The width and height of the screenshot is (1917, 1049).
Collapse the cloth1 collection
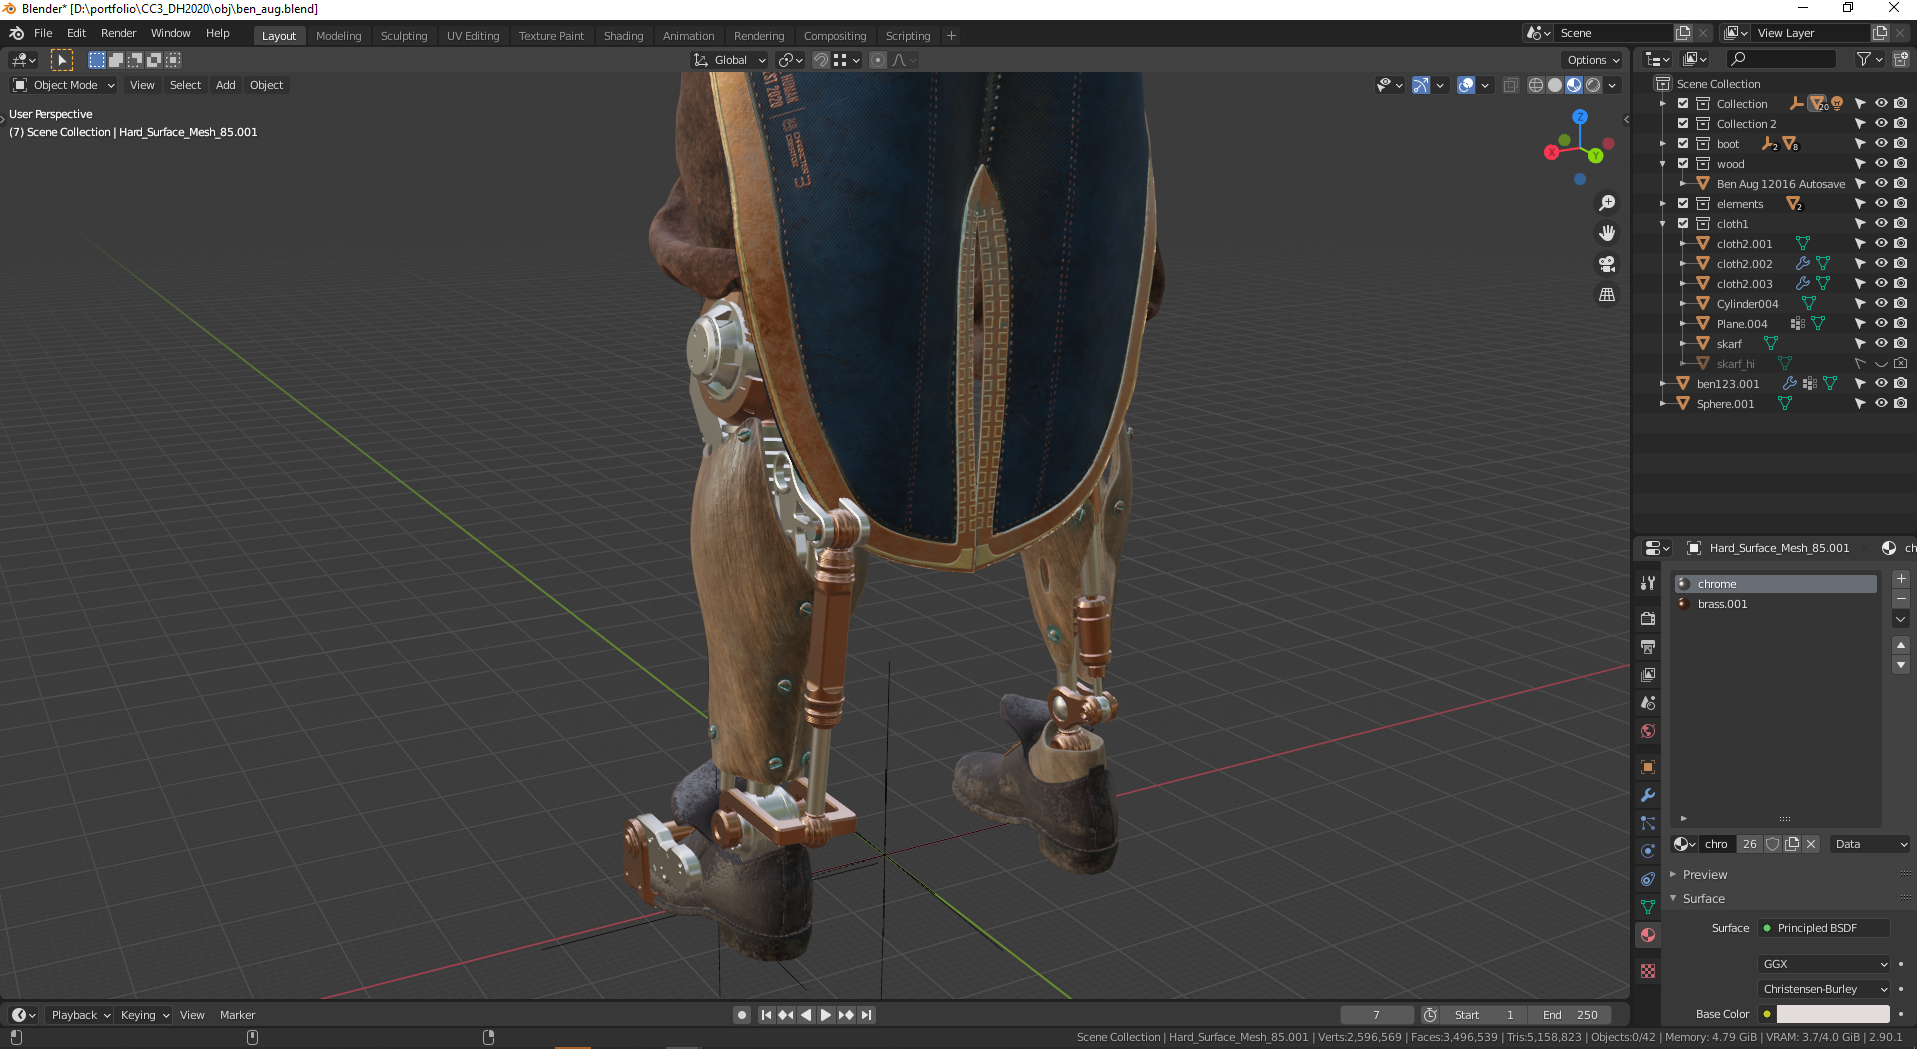point(1663,224)
